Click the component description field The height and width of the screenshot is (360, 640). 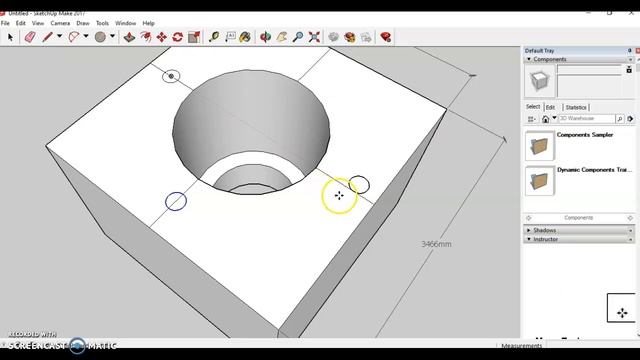point(589,86)
